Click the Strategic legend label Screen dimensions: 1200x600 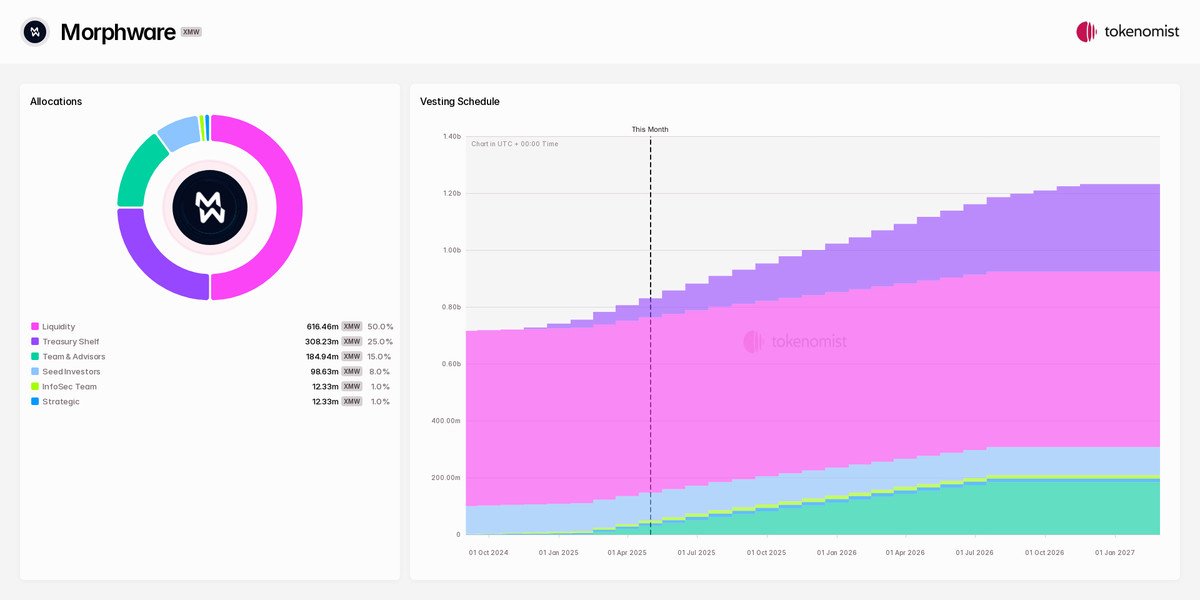(61, 402)
